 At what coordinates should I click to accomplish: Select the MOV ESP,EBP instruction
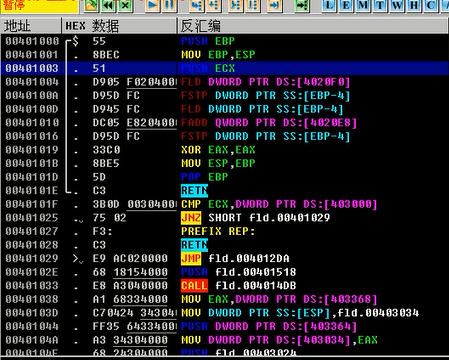(218, 163)
